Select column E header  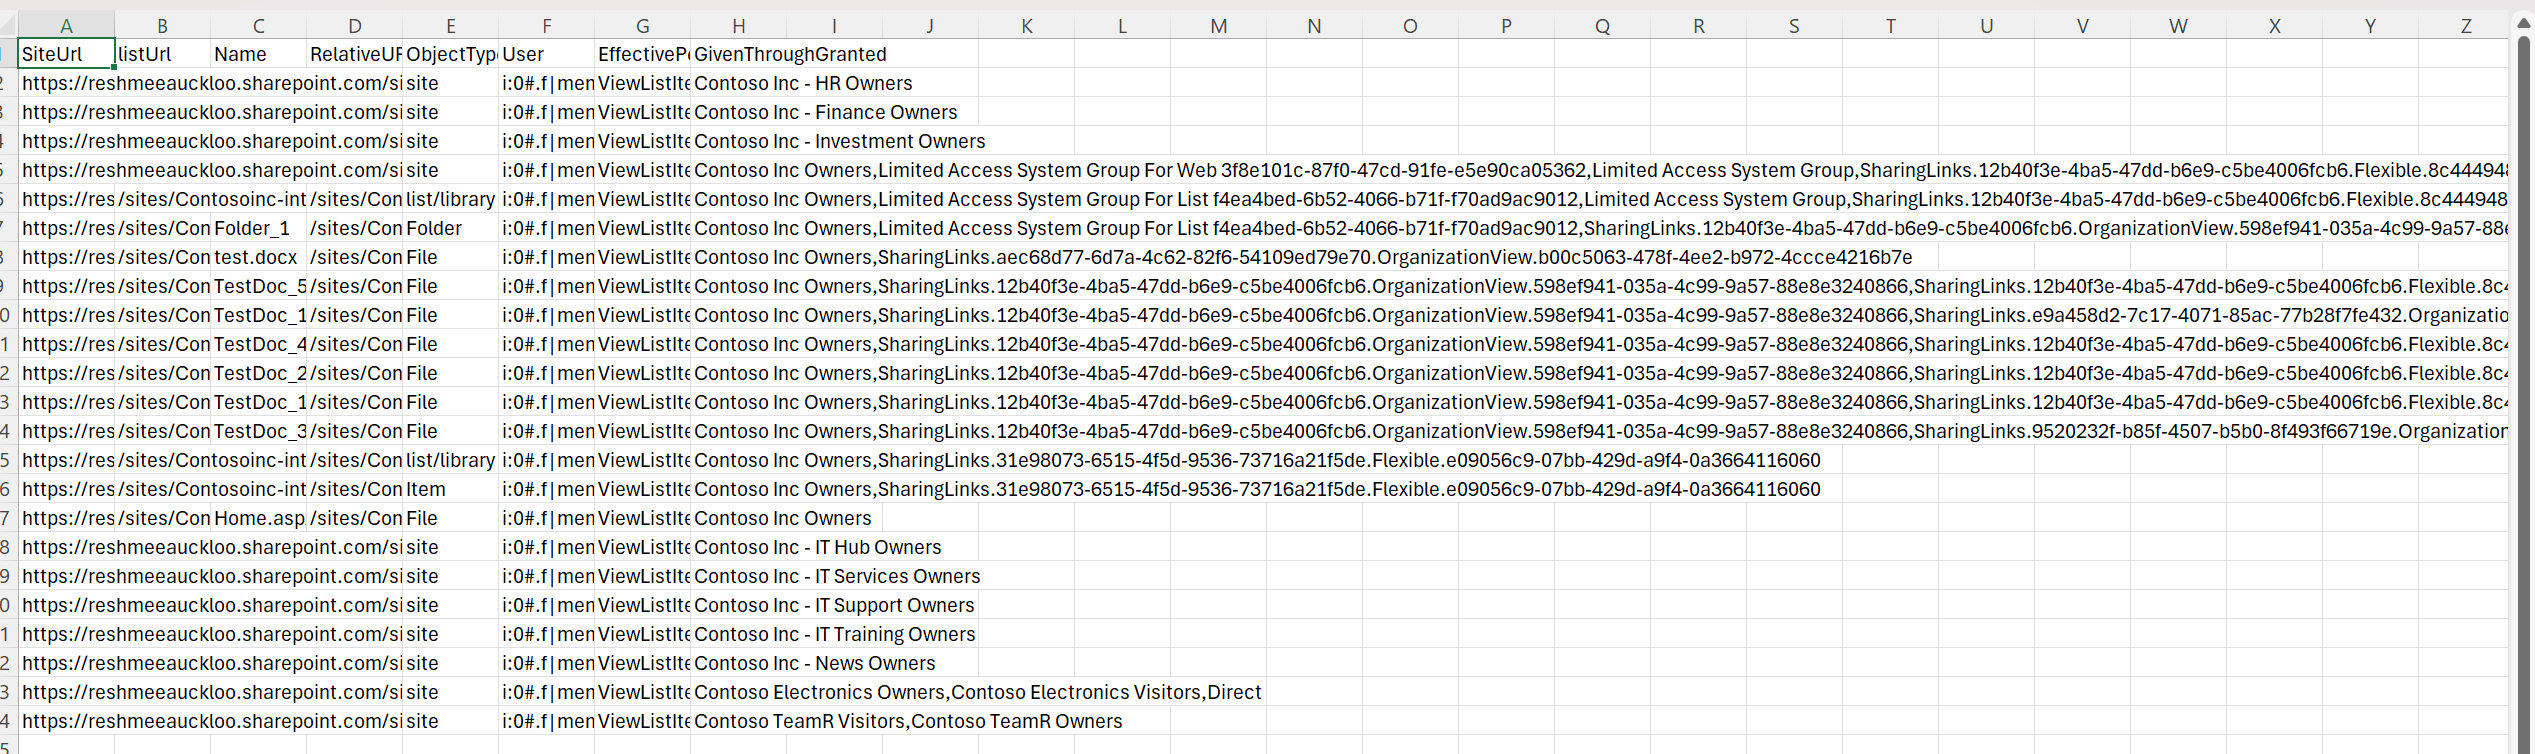pyautogui.click(x=450, y=26)
